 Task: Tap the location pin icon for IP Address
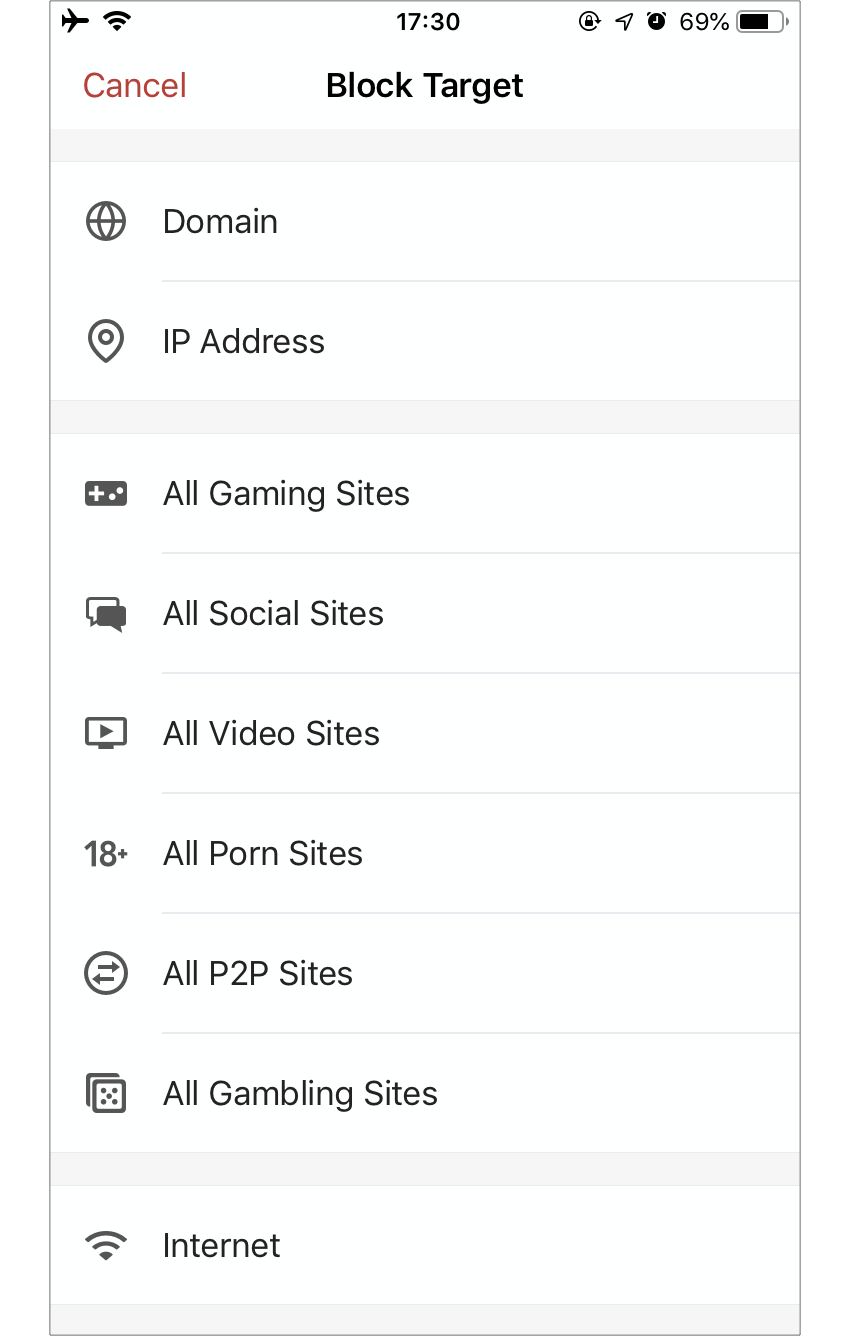click(x=106, y=342)
